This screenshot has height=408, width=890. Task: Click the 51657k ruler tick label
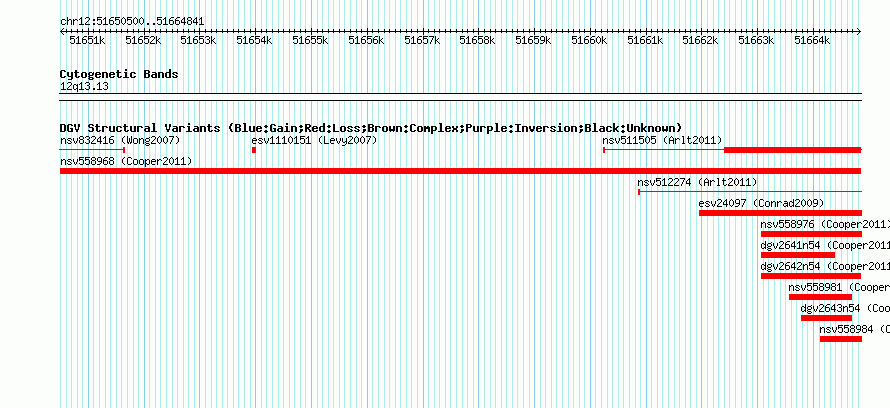coord(422,40)
